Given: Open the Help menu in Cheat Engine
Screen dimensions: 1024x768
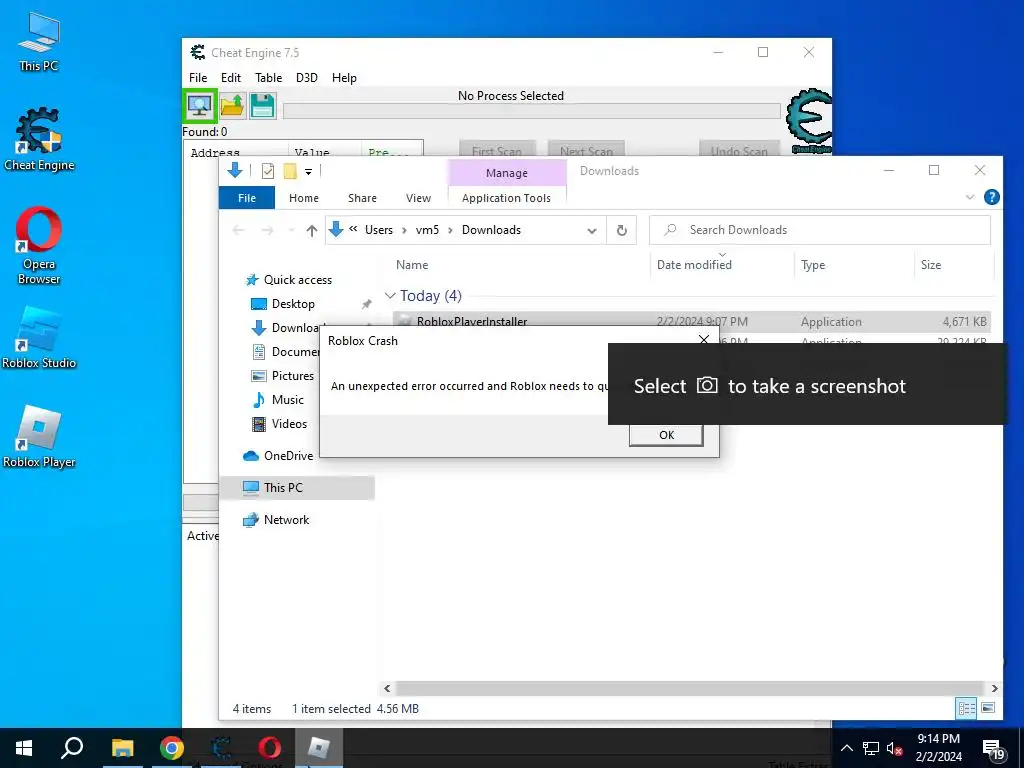Looking at the screenshot, I should pyautogui.click(x=344, y=78).
